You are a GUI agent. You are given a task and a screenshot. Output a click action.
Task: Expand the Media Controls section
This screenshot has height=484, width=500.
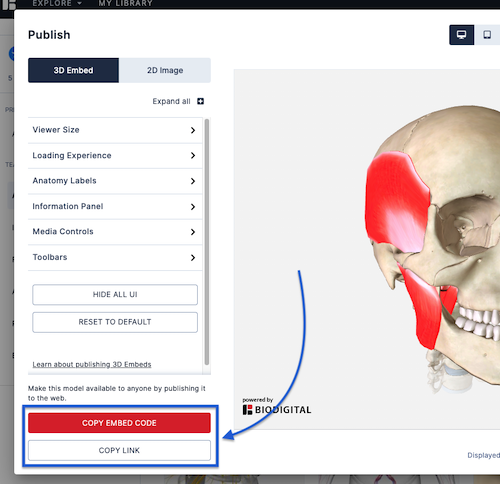click(115, 232)
